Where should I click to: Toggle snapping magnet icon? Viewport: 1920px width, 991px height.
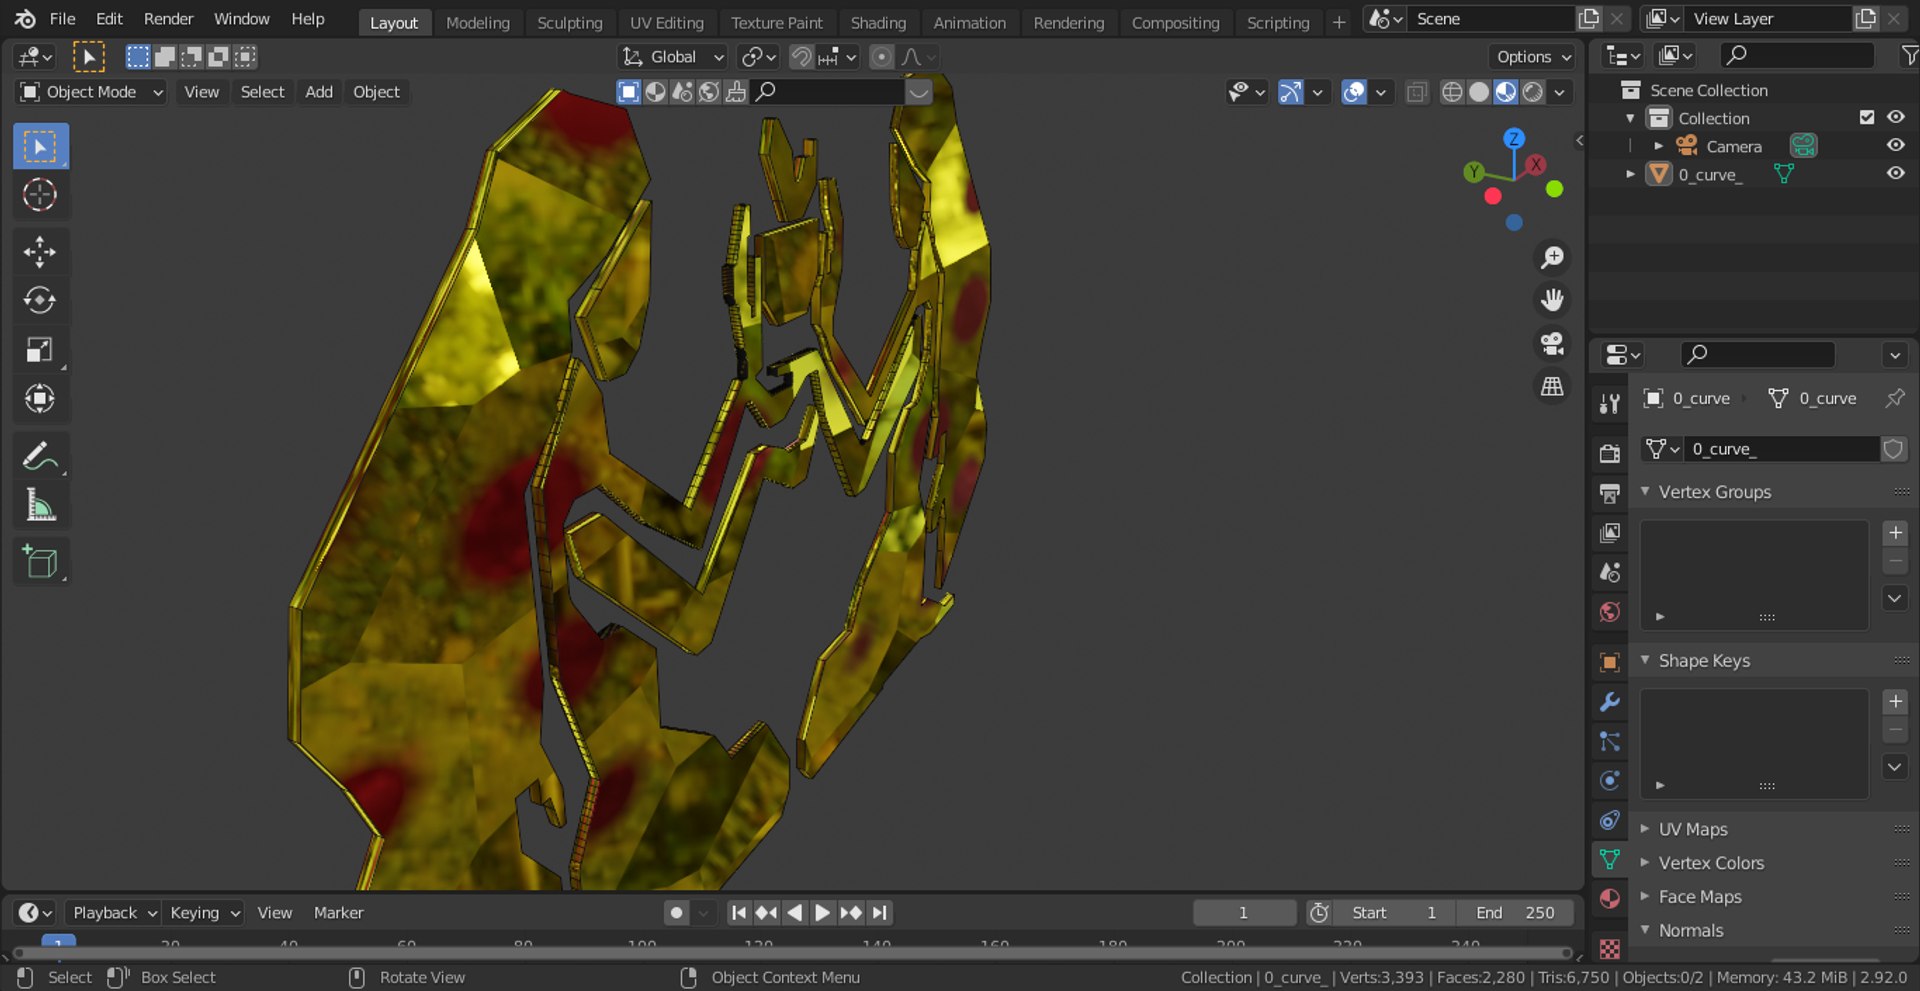click(801, 57)
